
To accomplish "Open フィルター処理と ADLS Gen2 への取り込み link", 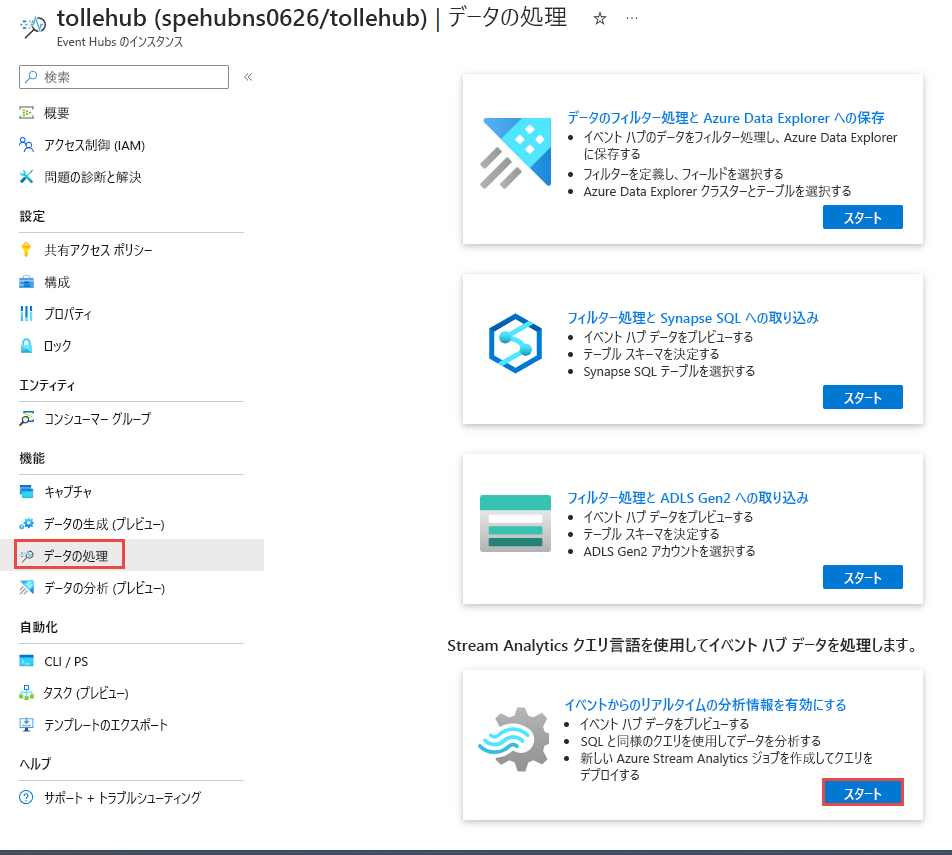I will click(x=688, y=498).
